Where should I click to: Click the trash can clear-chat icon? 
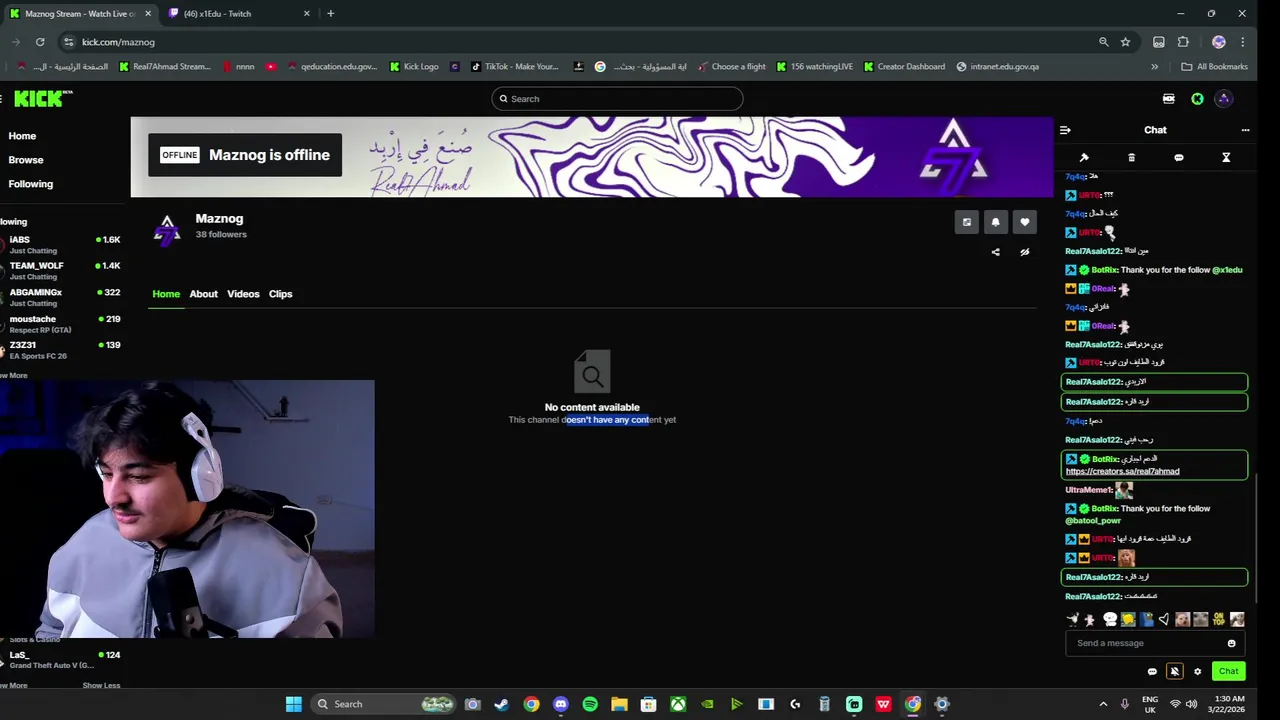[1132, 157]
